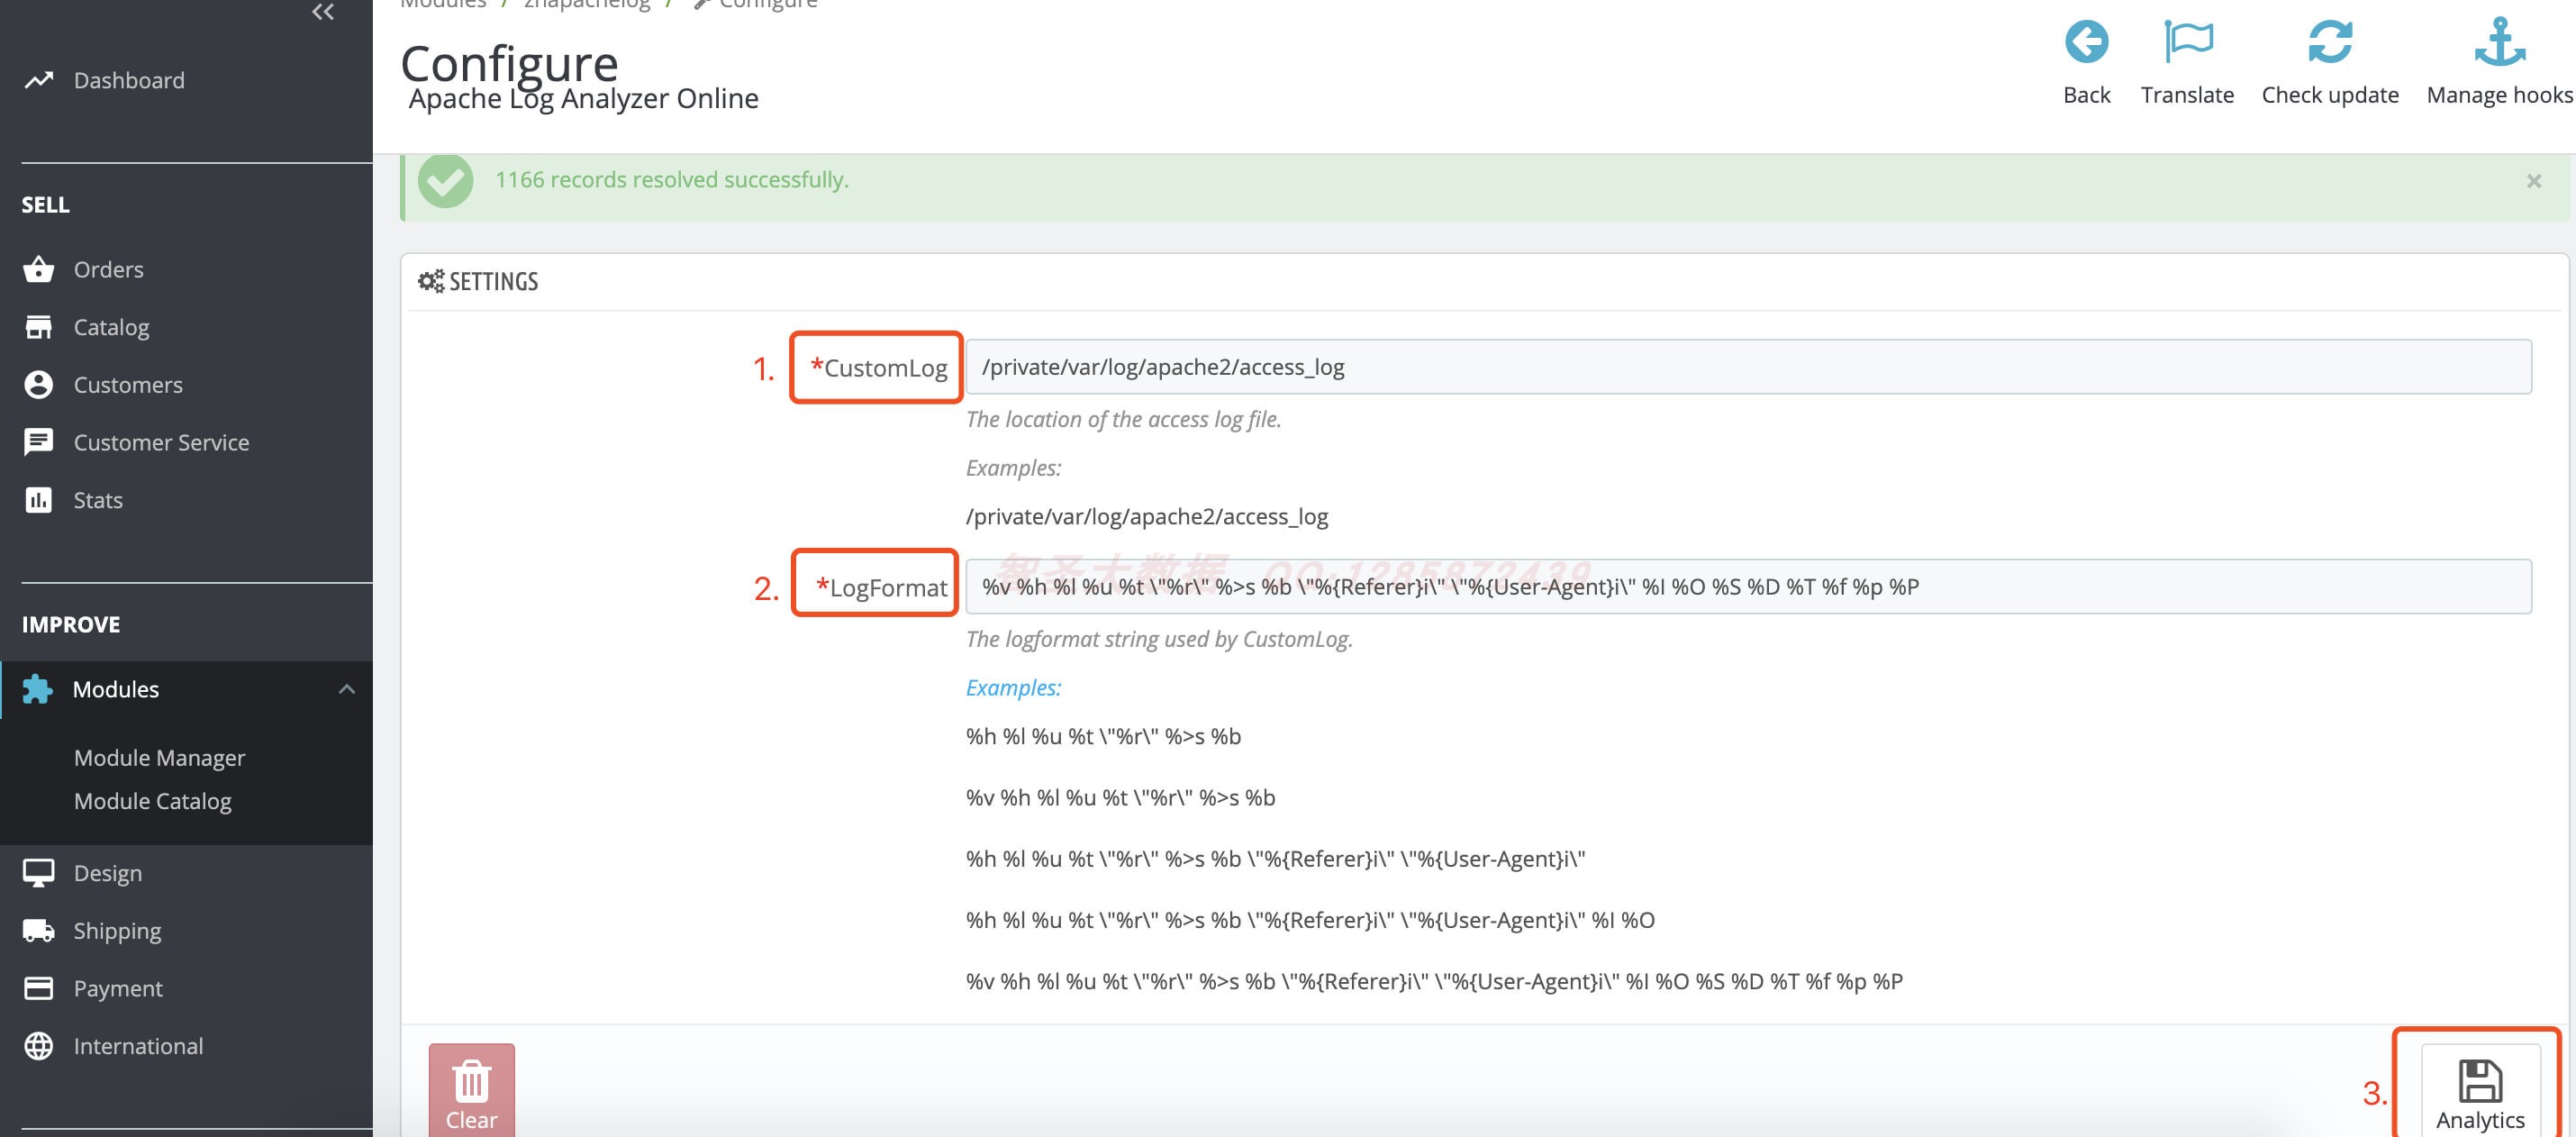Viewport: 2576px width, 1137px height.
Task: Select the '%h' example ending in 'User-Agent}i\"'
Action: point(1275,859)
